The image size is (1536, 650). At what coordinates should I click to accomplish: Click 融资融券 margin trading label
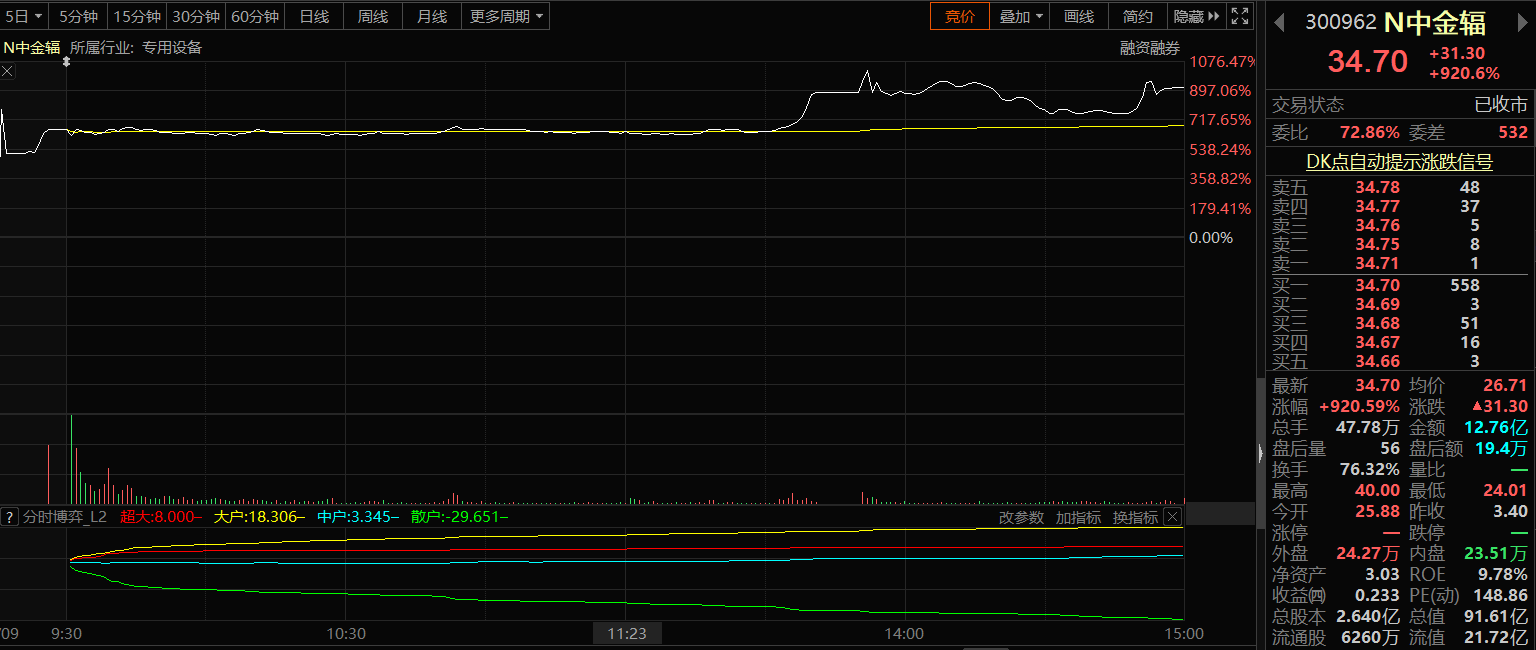(1150, 47)
